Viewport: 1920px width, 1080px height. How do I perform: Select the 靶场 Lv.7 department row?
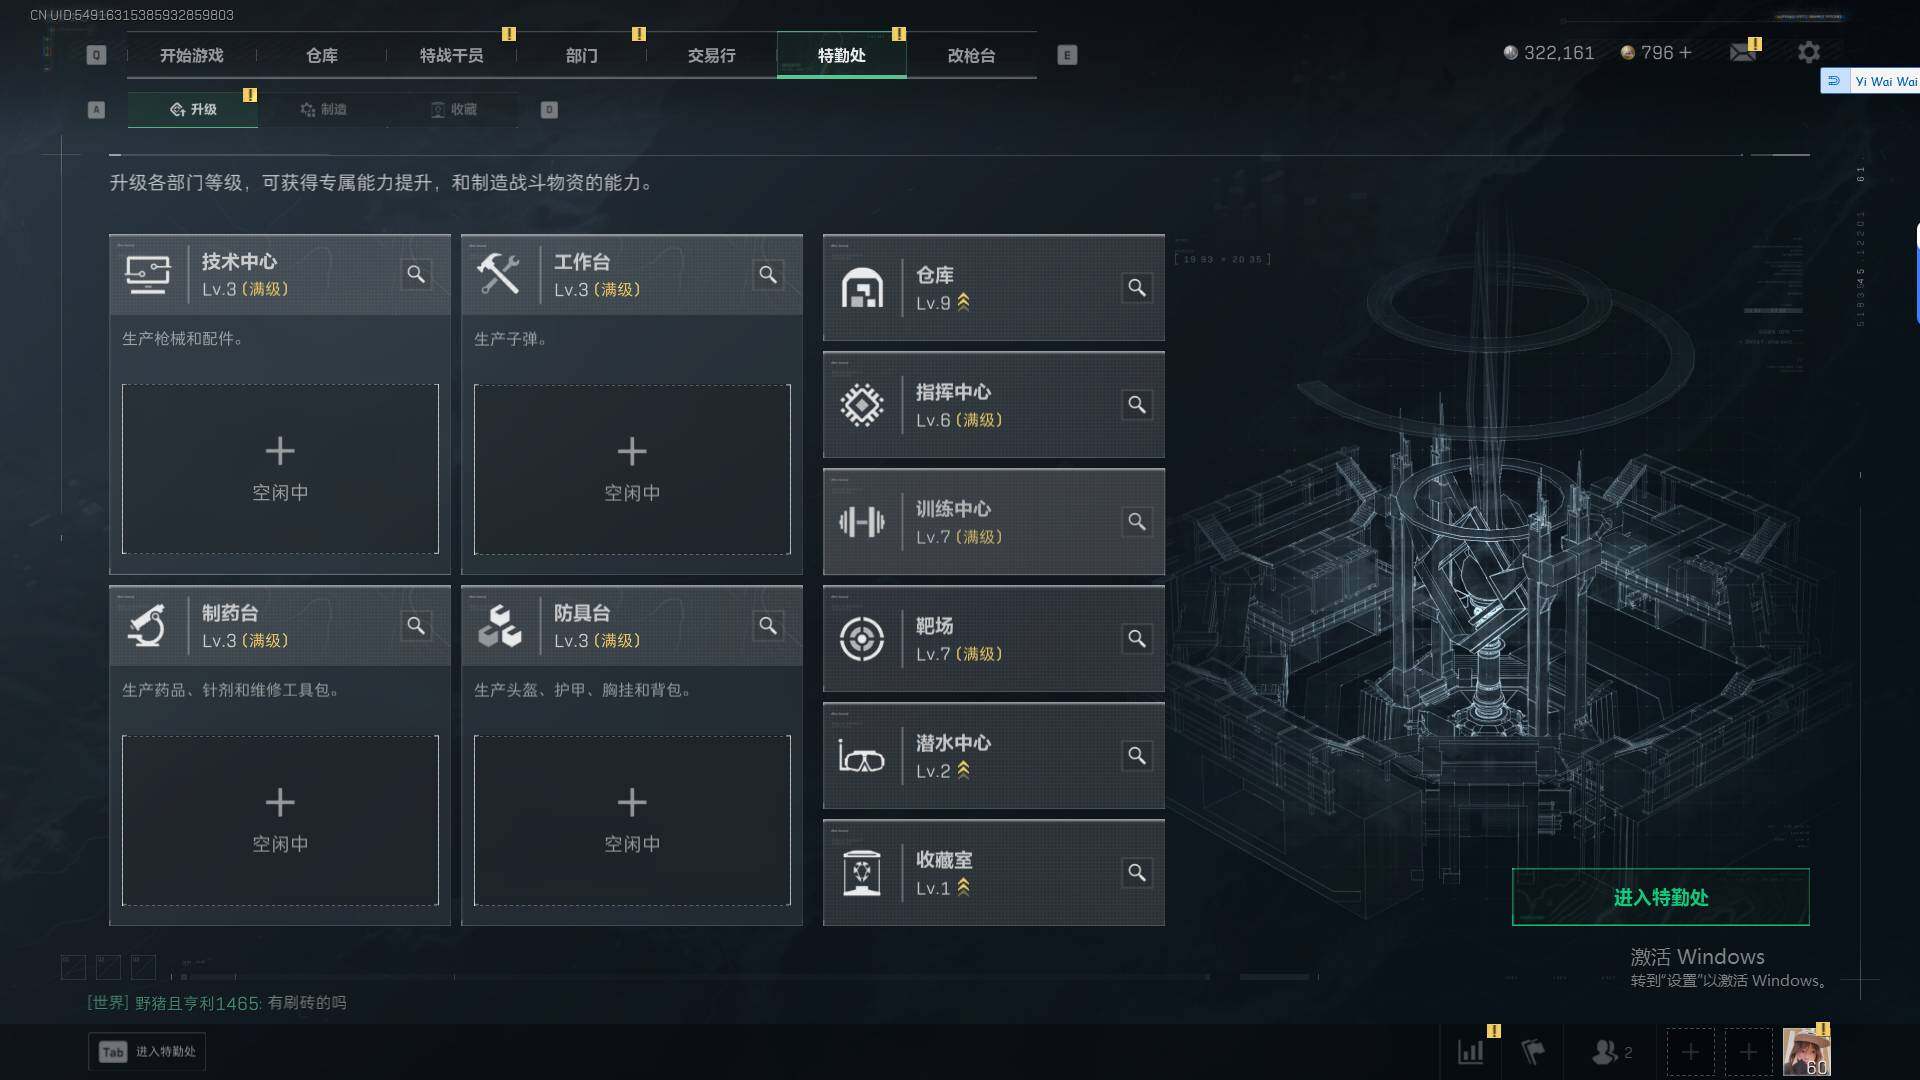[993, 639]
